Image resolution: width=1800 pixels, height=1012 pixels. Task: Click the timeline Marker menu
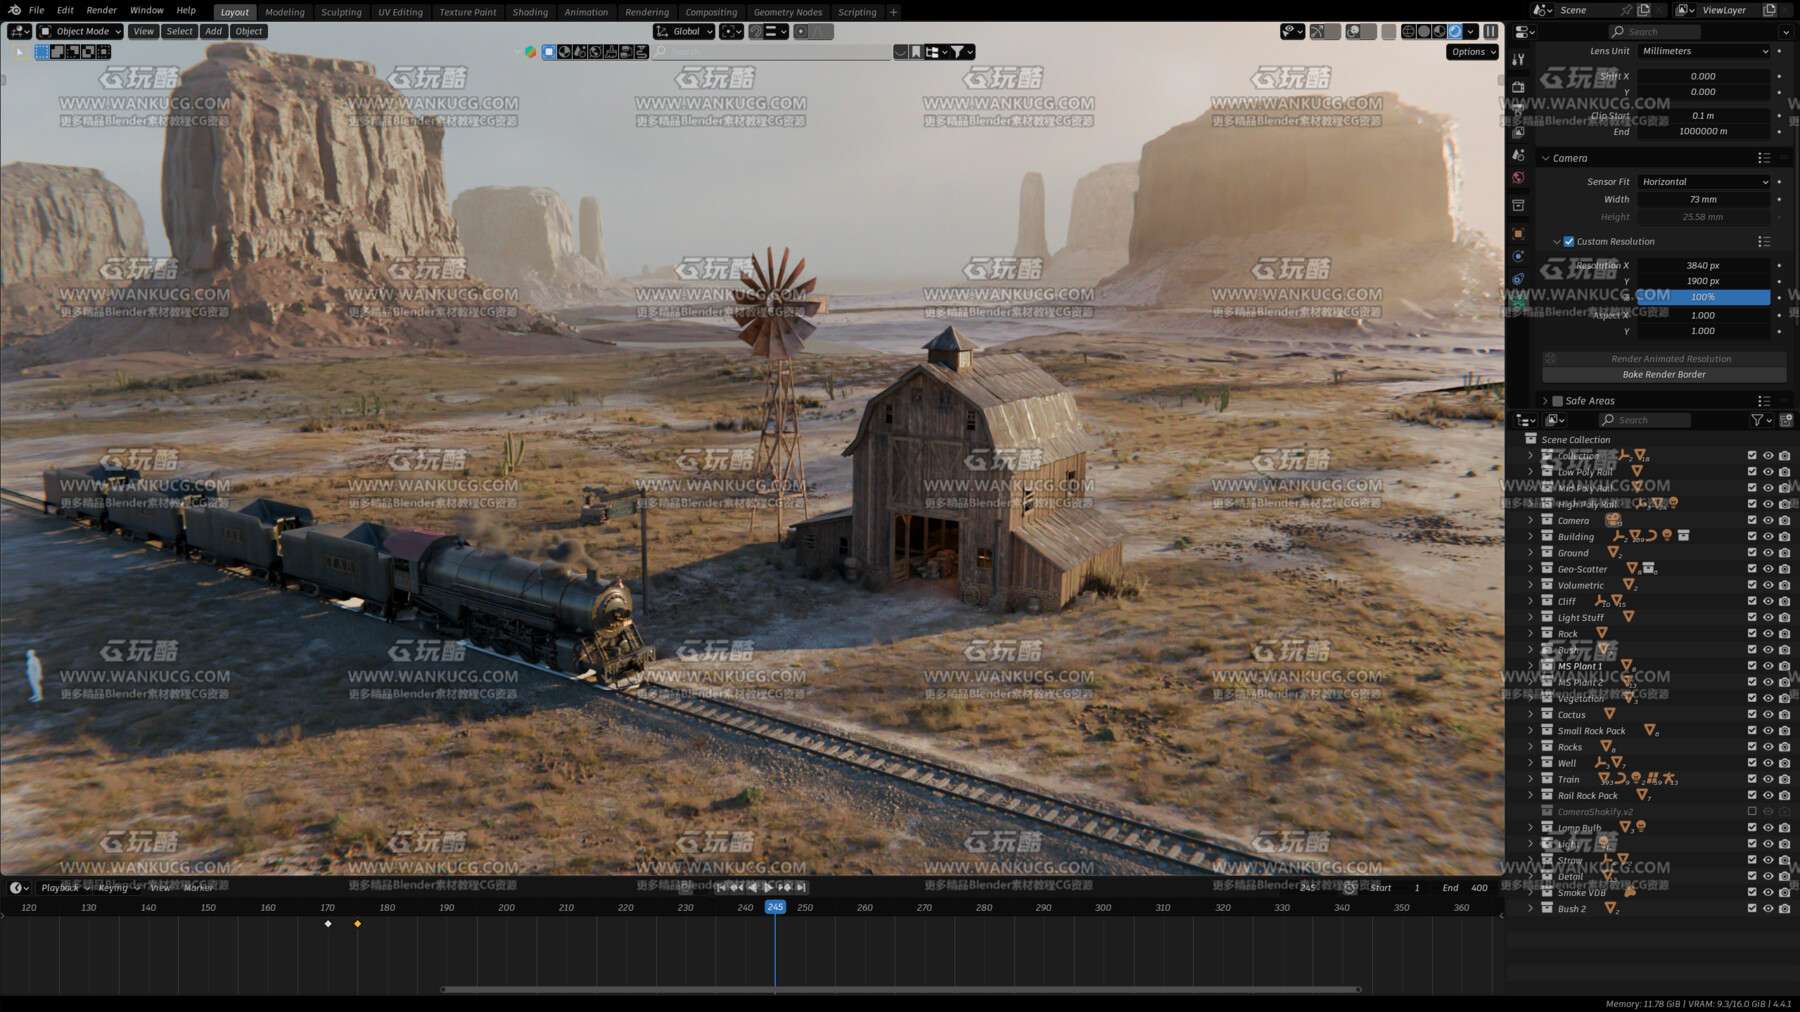tap(198, 888)
